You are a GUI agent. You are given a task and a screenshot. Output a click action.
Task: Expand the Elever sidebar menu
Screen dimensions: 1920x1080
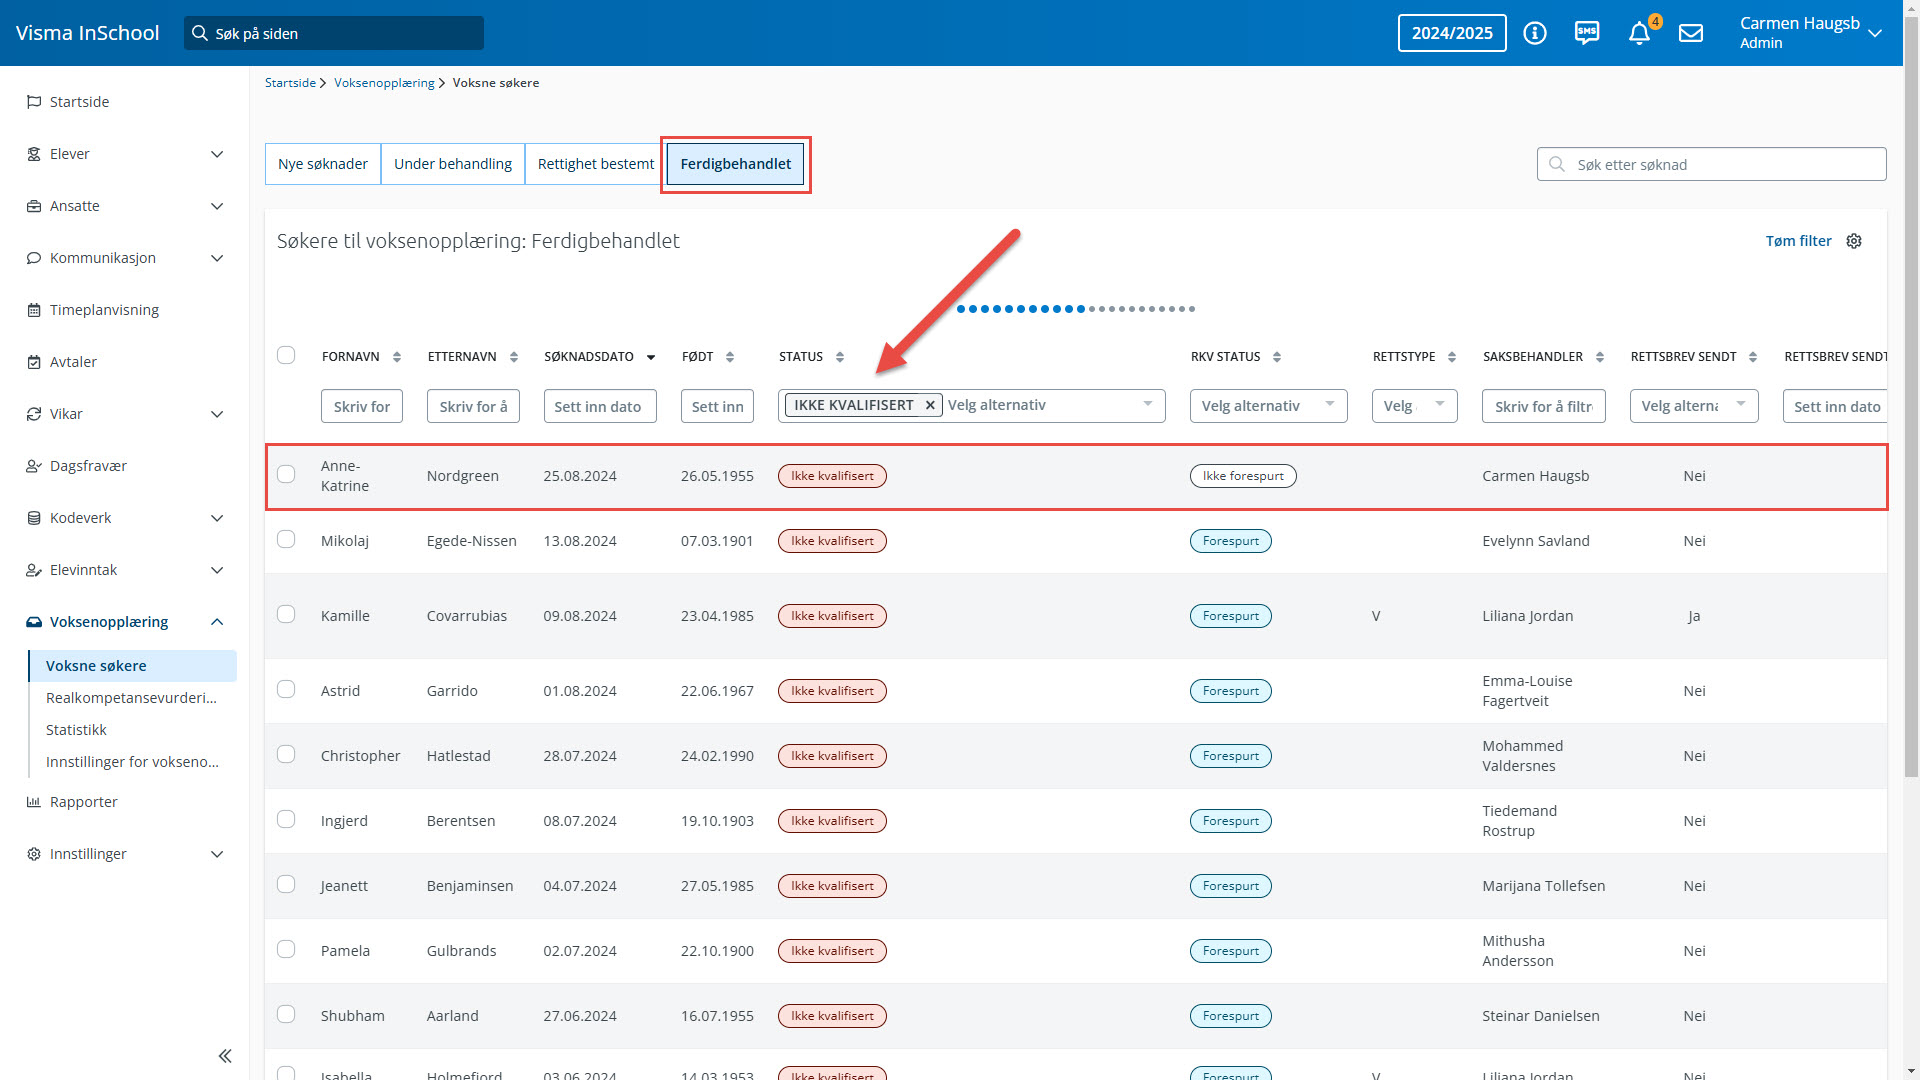217,154
